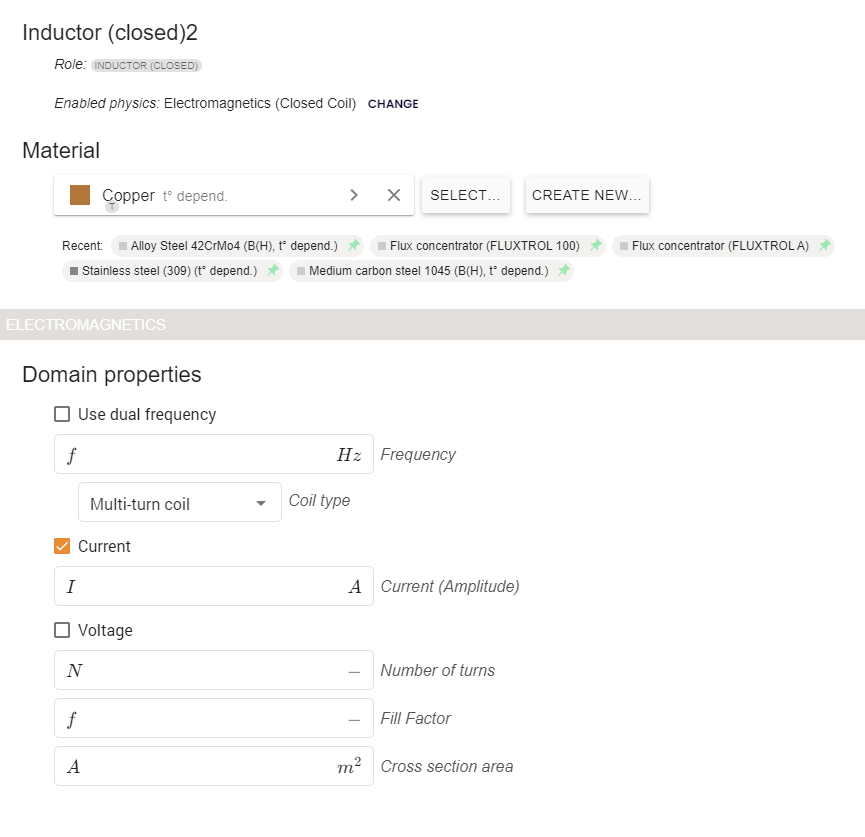This screenshot has width=865, height=837.
Task: Open the Multi-turn coil type dropdown
Action: pyautogui.click(x=179, y=503)
